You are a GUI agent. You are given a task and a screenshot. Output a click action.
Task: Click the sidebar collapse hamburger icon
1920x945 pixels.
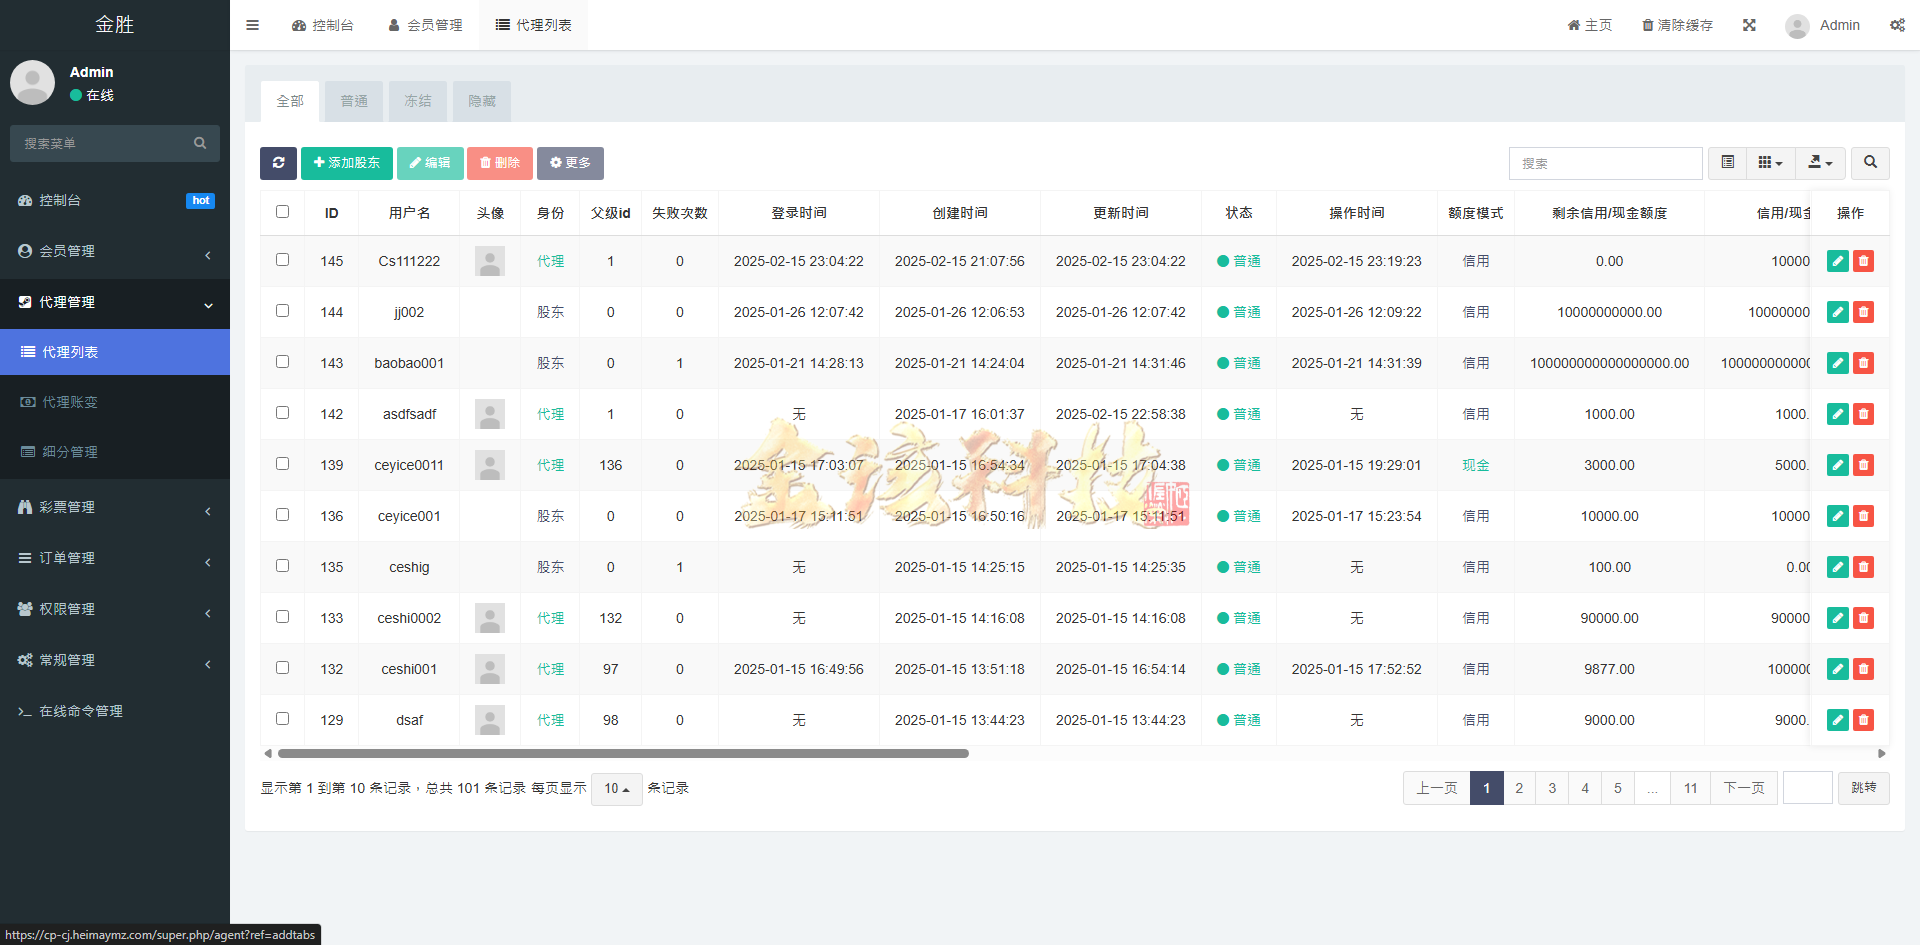point(252,25)
